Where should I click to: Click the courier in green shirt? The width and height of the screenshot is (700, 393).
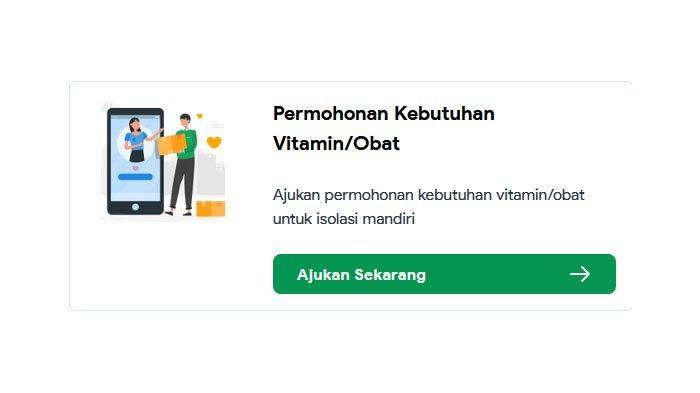(x=183, y=165)
